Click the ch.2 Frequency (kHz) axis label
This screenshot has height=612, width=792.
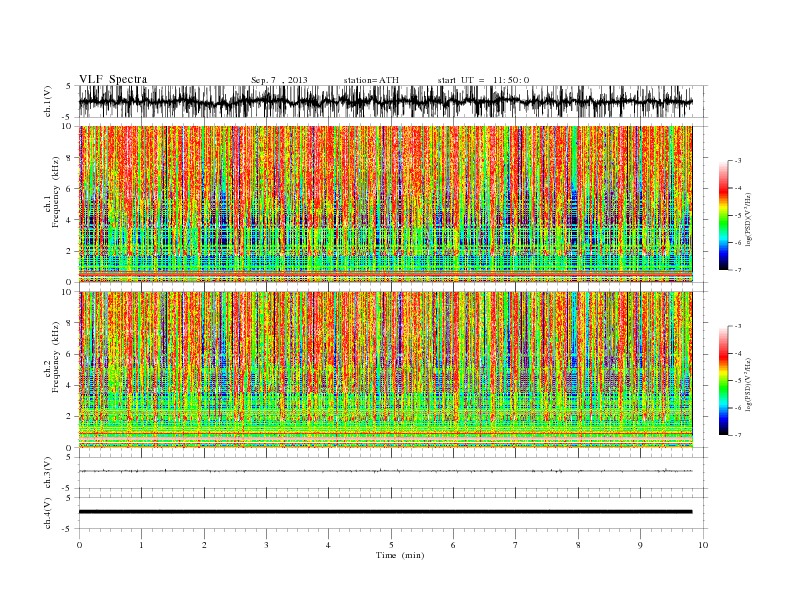[52, 358]
